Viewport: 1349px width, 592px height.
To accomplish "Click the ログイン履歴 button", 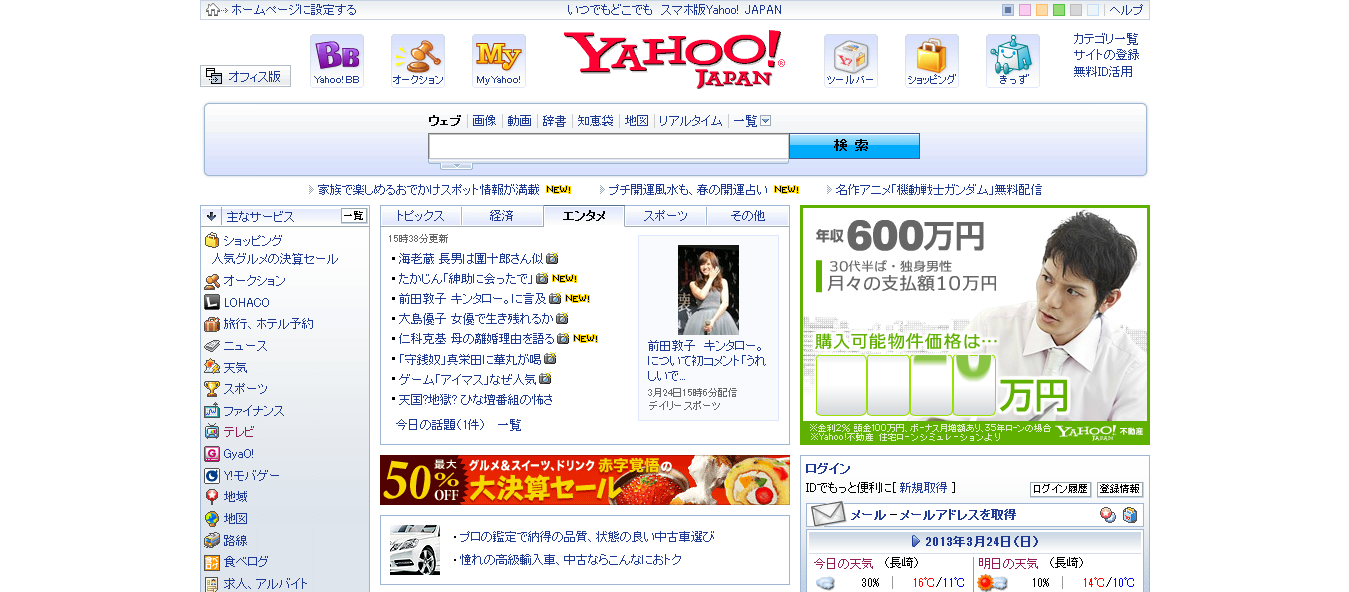I will click(x=1060, y=489).
